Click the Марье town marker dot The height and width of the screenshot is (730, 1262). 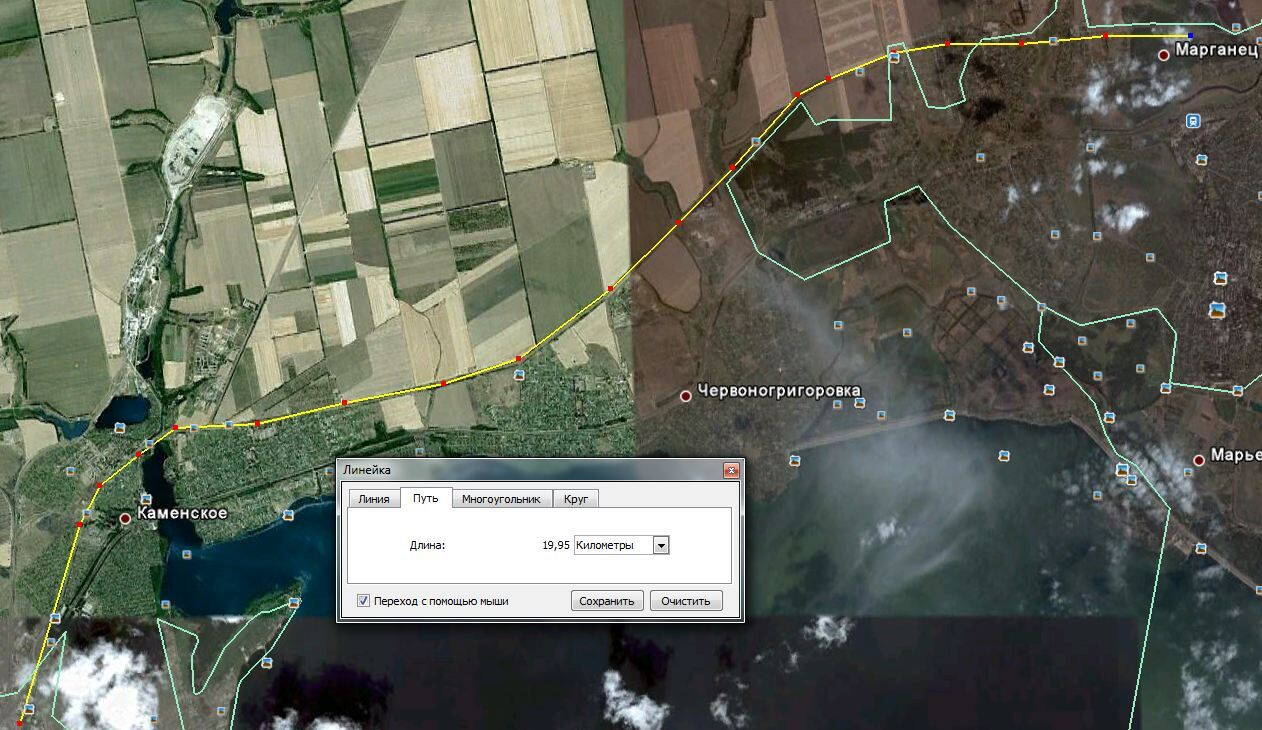coord(1199,460)
